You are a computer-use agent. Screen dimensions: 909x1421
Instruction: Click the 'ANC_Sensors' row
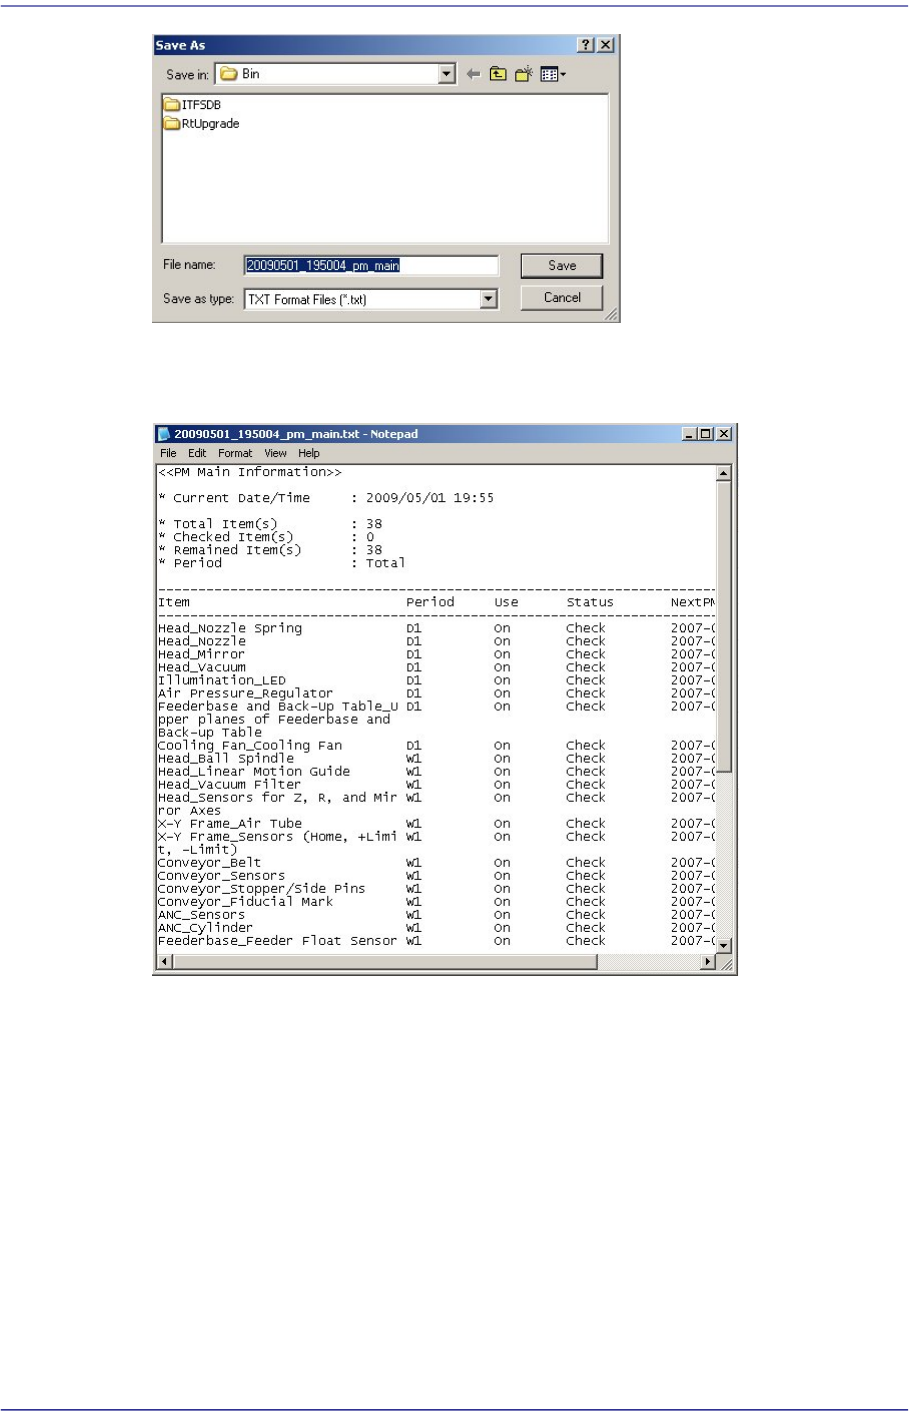coord(436,914)
